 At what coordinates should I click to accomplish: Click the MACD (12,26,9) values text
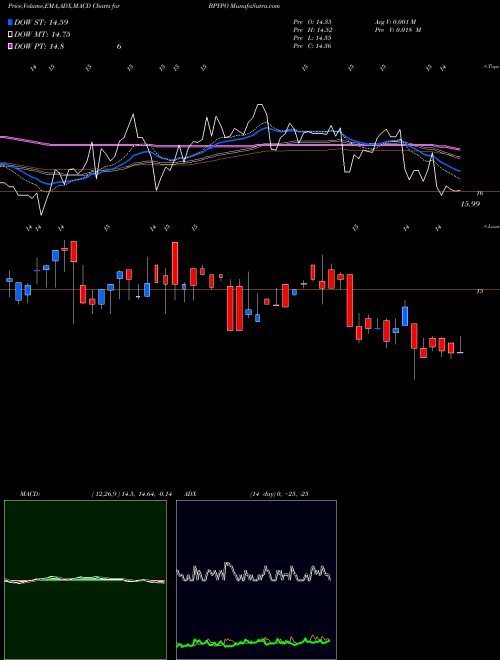pyautogui.click(x=131, y=494)
